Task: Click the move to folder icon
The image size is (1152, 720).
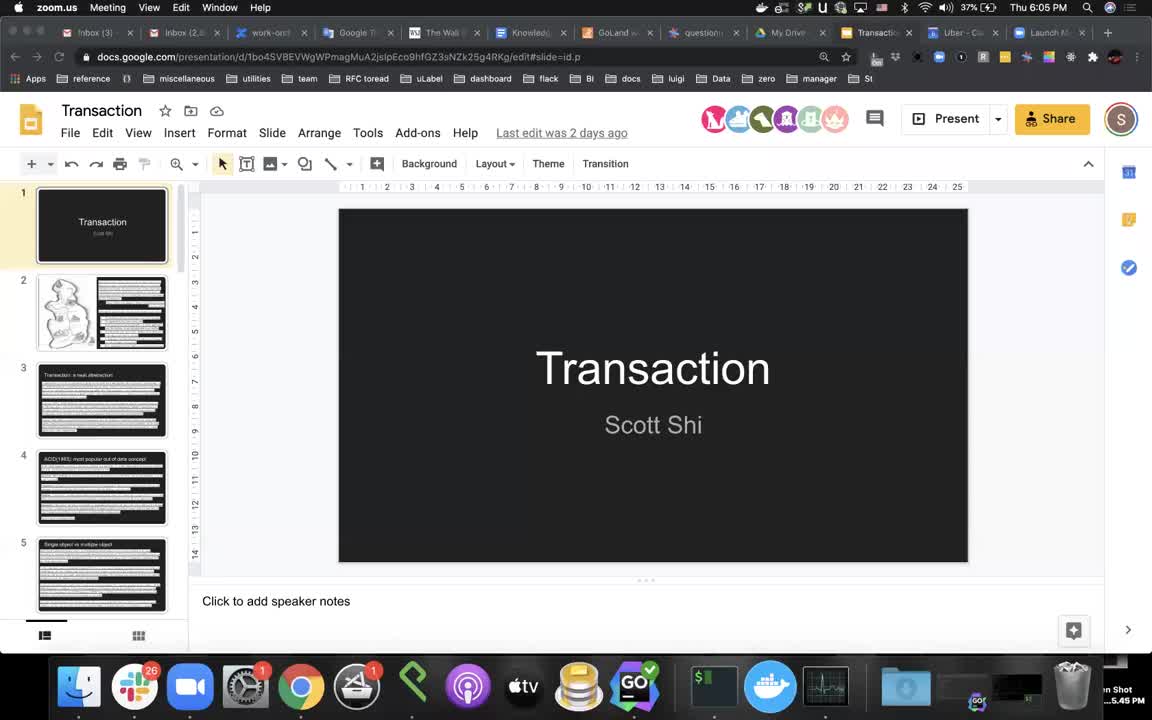Action: 191,111
